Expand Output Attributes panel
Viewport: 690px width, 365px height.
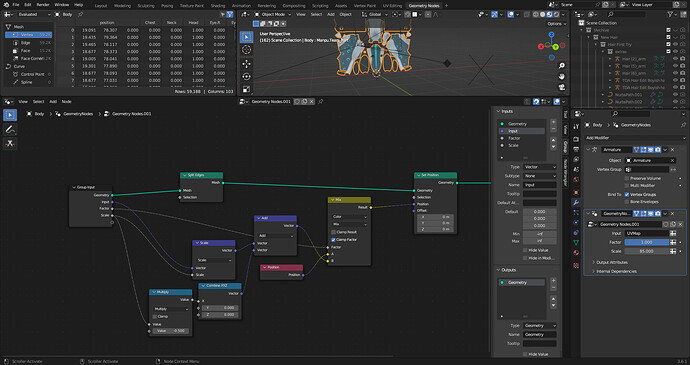click(612, 262)
